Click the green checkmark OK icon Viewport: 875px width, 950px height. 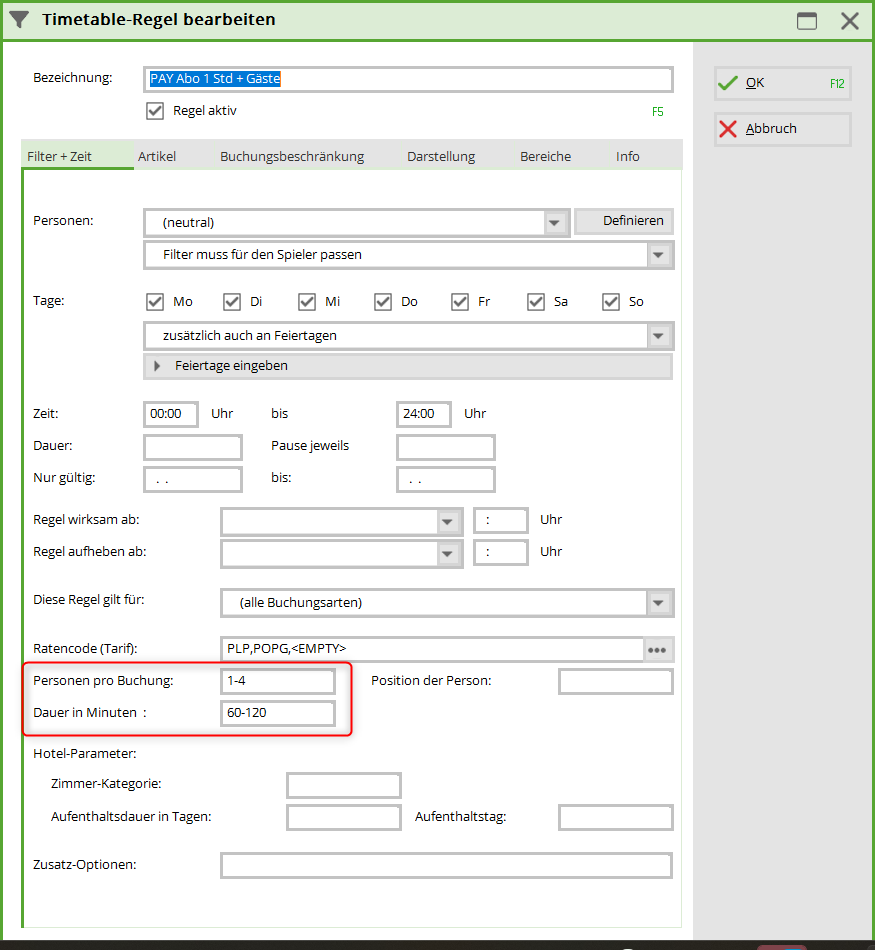point(728,83)
